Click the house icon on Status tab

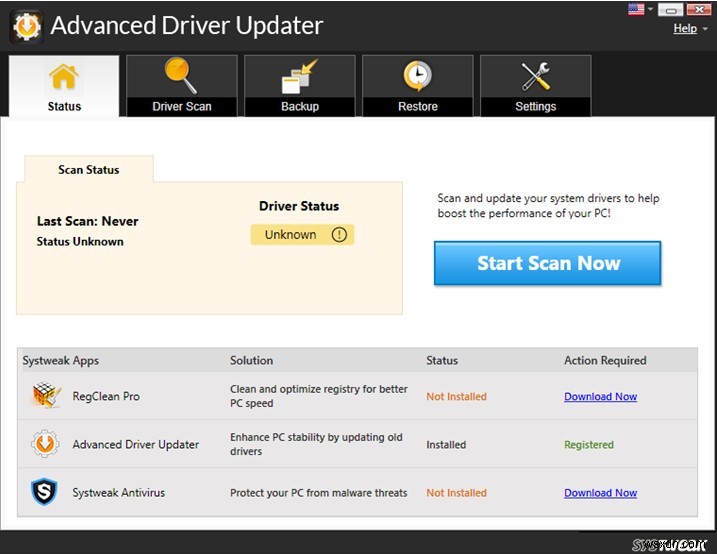[x=64, y=76]
